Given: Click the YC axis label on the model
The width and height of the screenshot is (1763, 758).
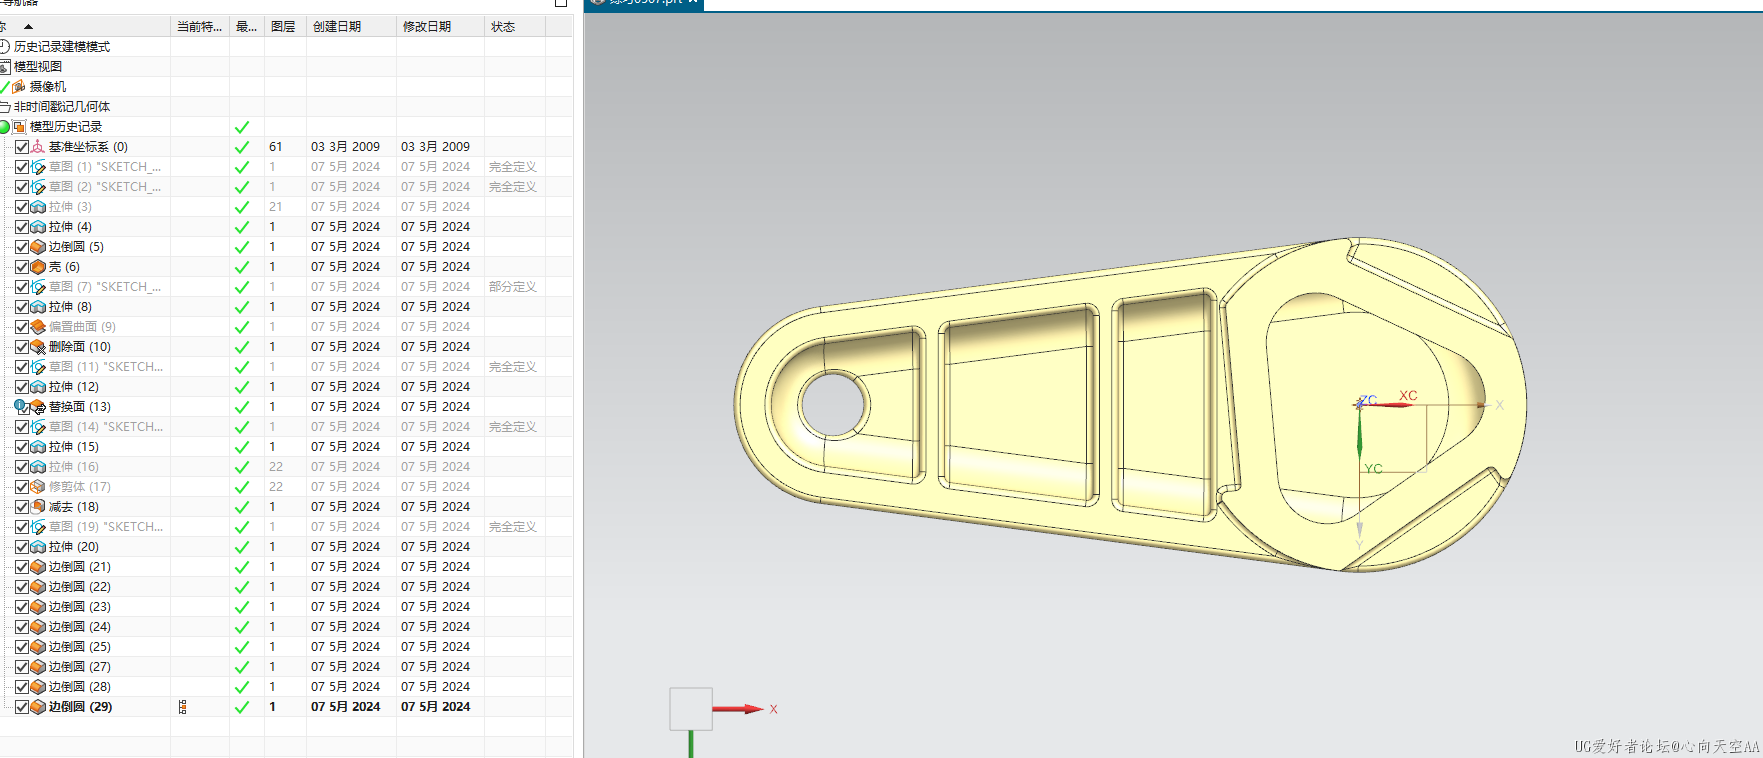Looking at the screenshot, I should point(1373,468).
